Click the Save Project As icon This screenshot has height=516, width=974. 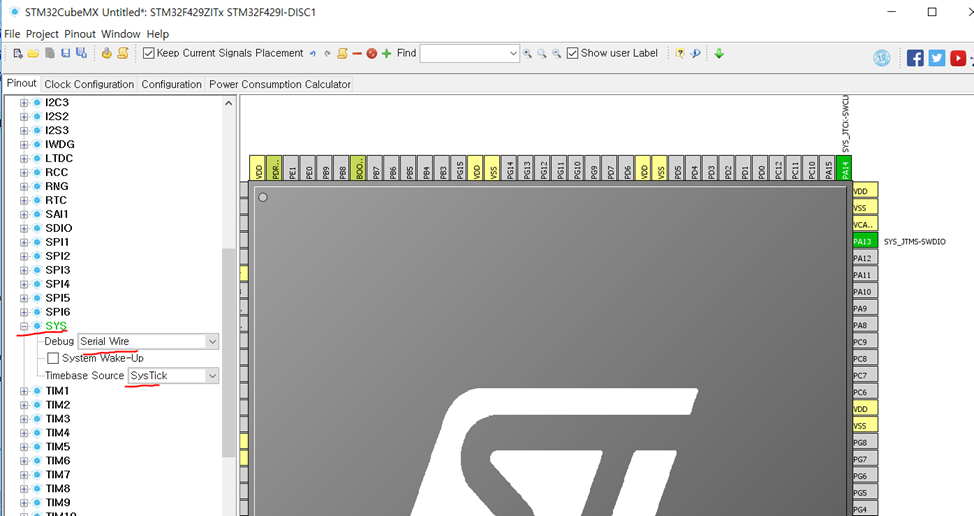[81, 53]
